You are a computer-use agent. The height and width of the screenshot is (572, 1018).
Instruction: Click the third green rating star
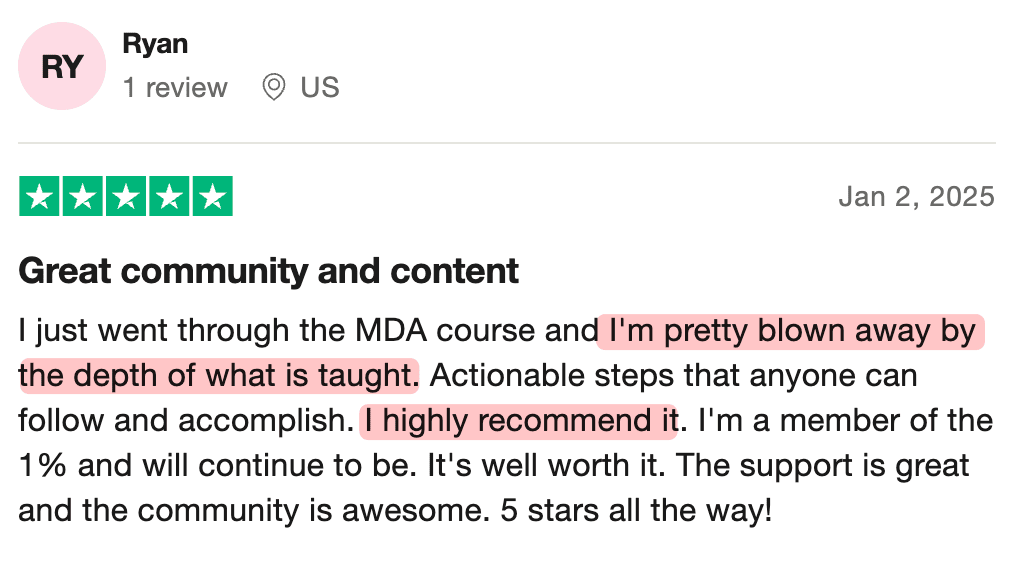tap(126, 196)
